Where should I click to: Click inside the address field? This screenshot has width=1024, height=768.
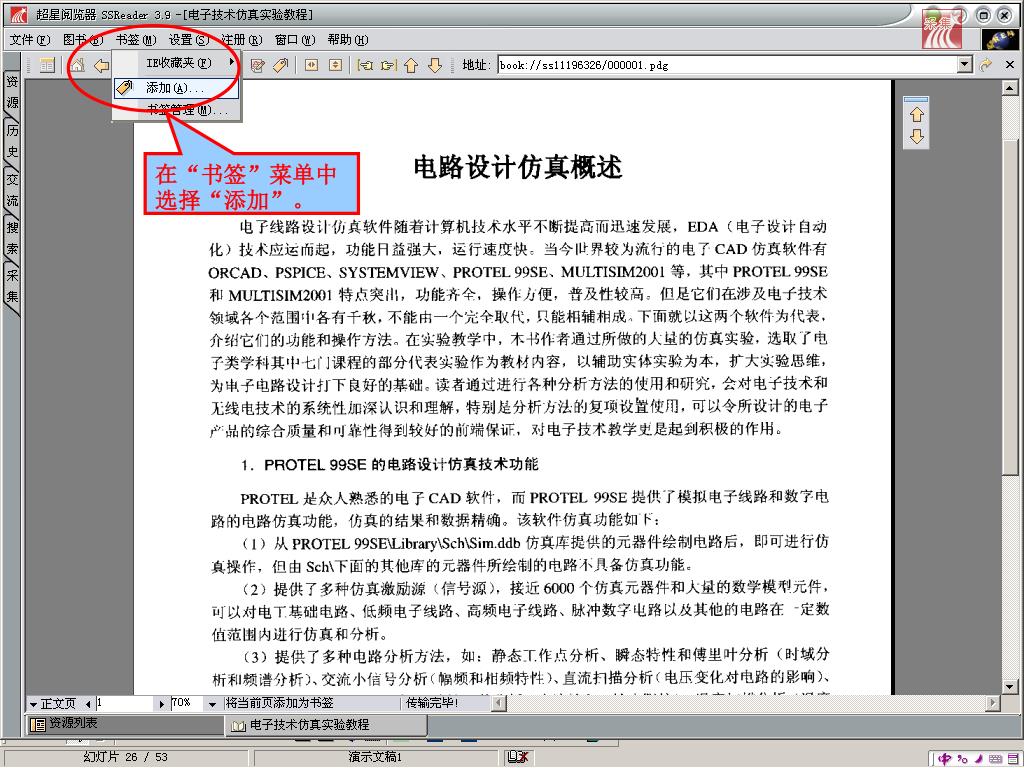point(728,65)
